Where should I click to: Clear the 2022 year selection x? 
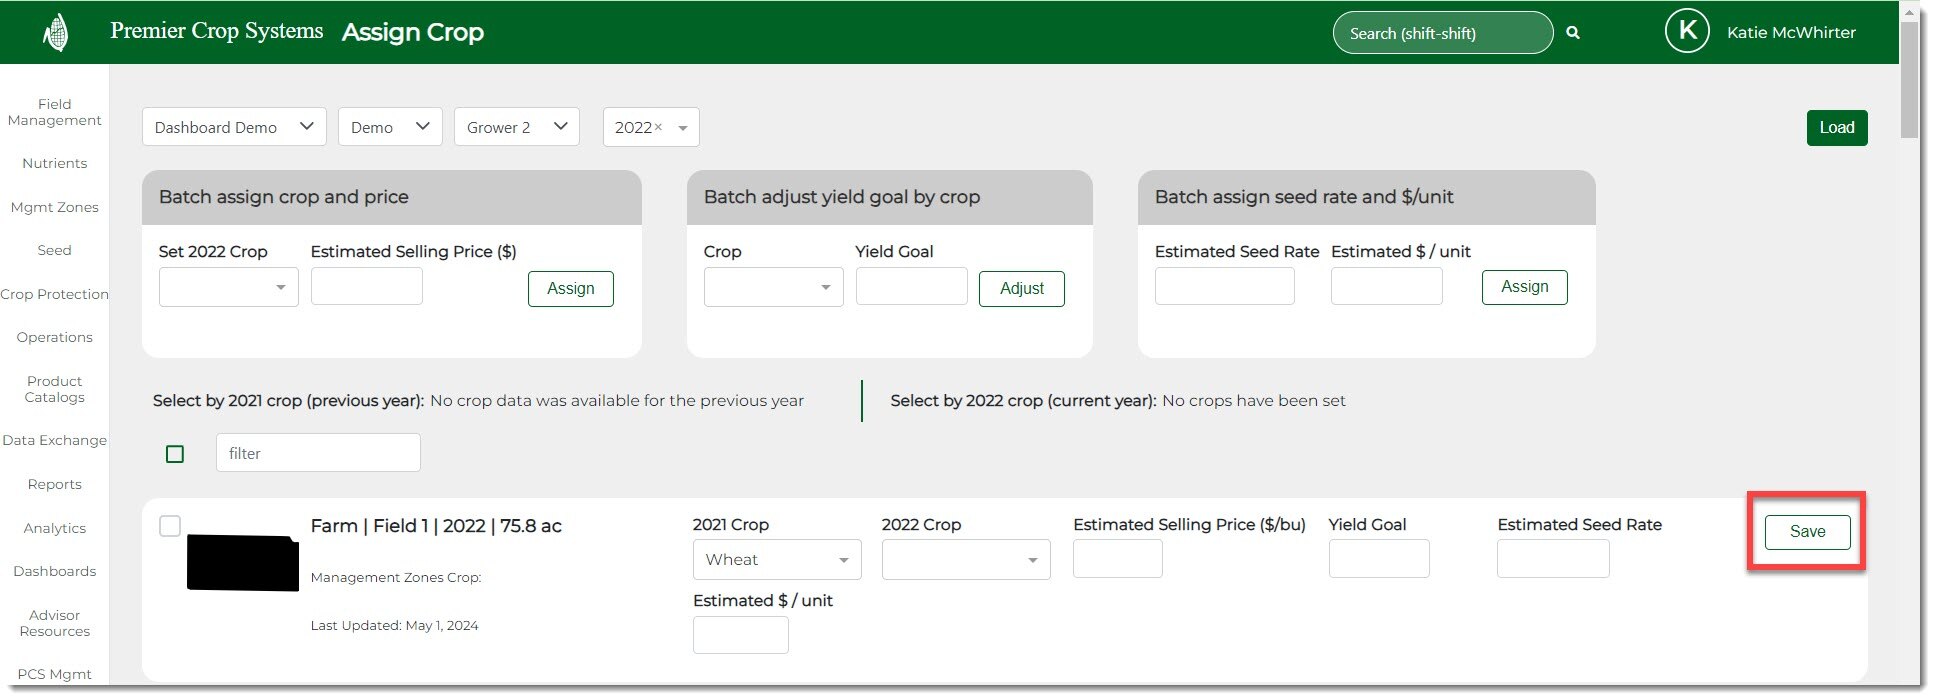pos(658,127)
